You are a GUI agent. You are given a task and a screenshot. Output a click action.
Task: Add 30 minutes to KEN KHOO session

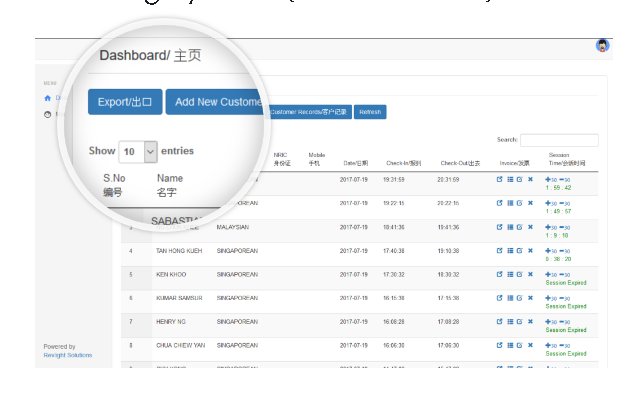point(551,275)
